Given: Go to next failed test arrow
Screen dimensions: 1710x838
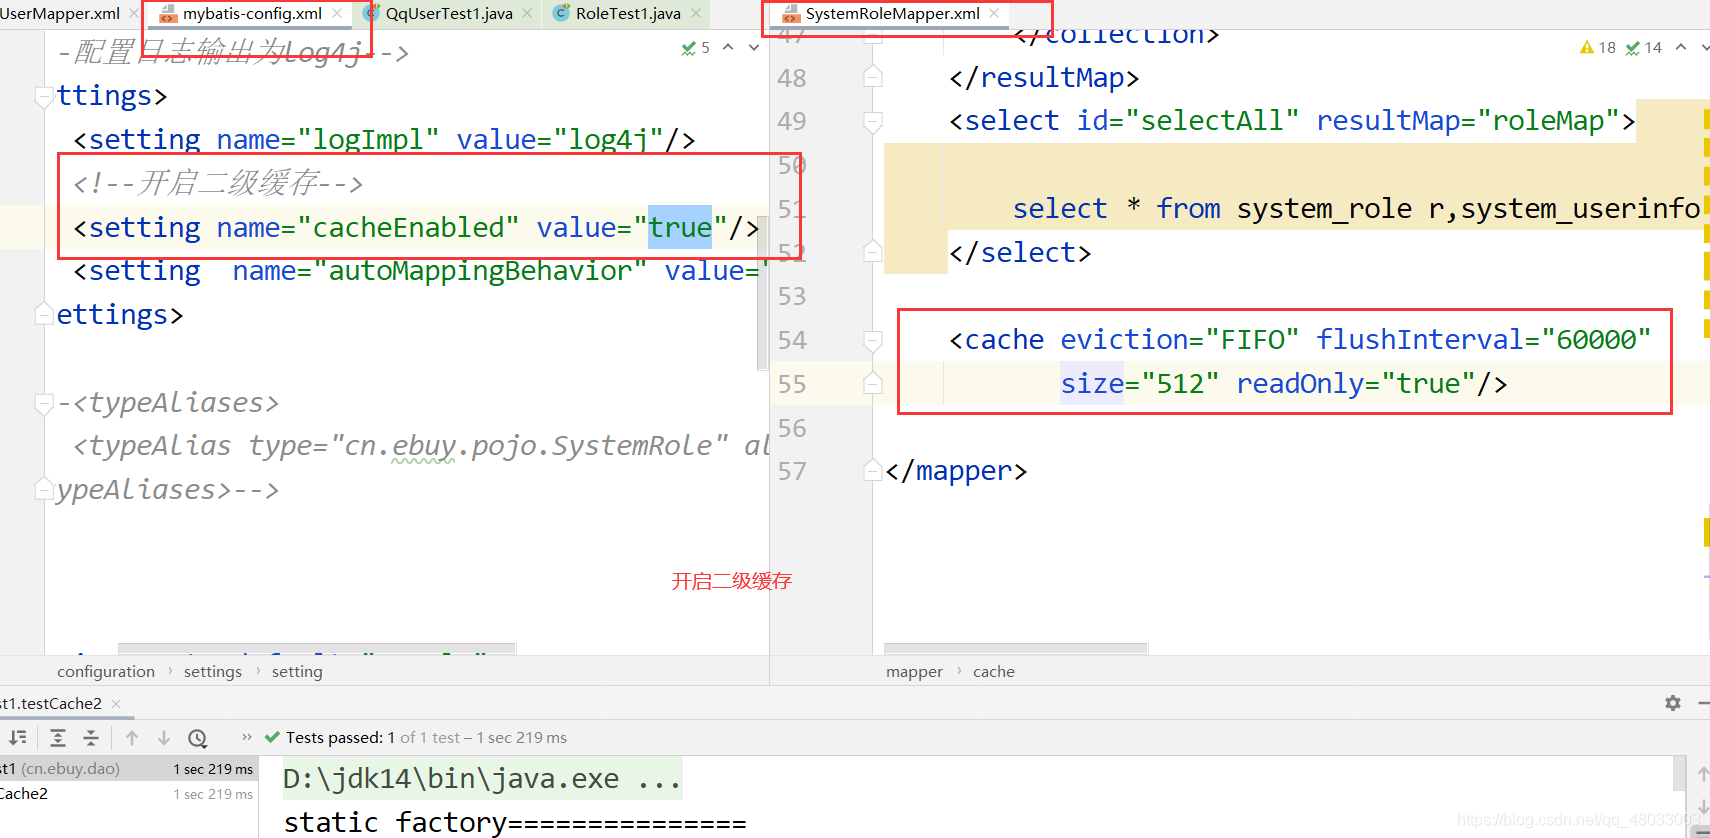Looking at the screenshot, I should [164, 738].
